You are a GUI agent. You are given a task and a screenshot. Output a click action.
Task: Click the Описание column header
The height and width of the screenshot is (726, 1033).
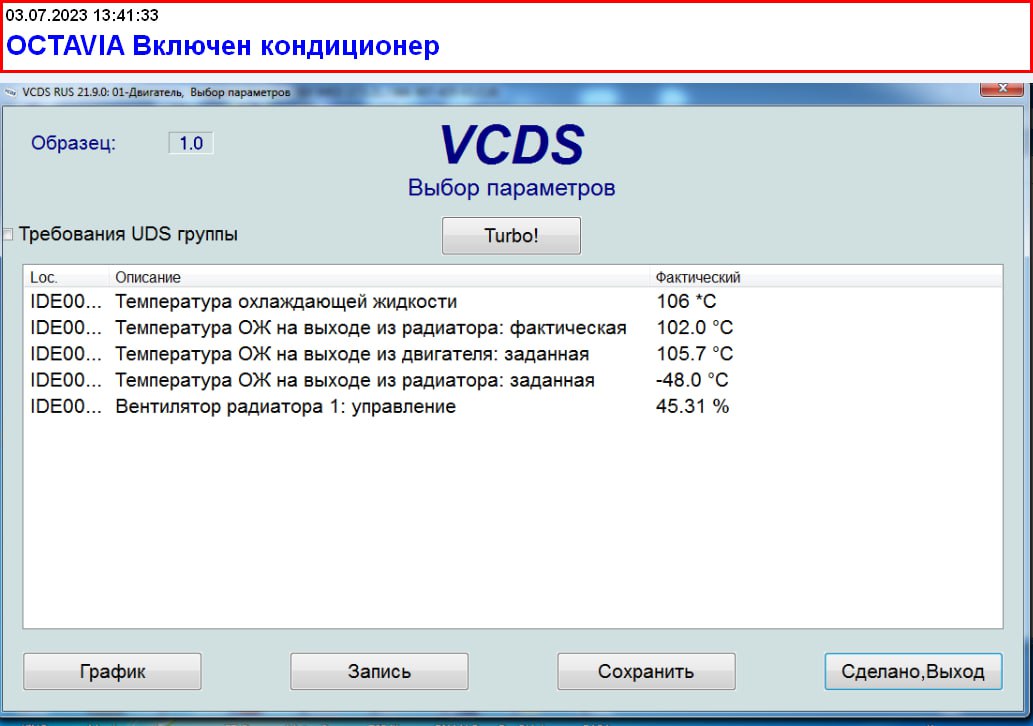click(x=379, y=277)
